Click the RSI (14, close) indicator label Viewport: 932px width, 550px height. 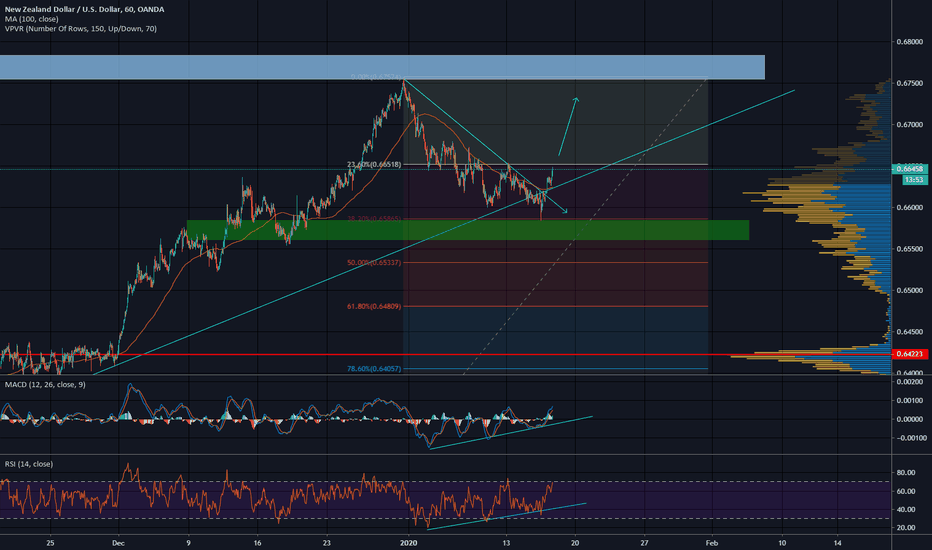(x=28, y=464)
